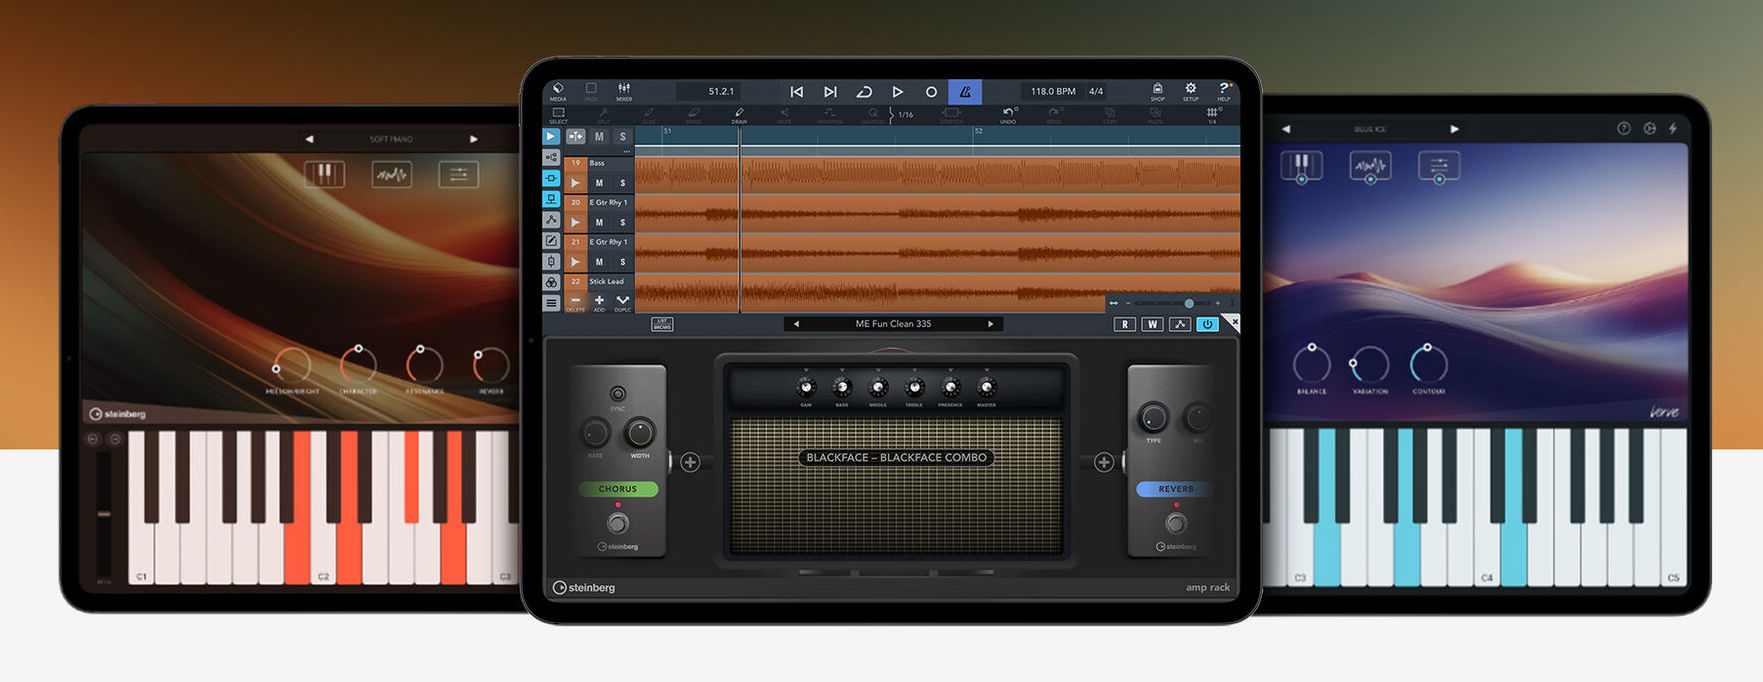Screen dimensions: 1763x682
Task: Open the sliders settings tab in Verve
Action: [1438, 166]
